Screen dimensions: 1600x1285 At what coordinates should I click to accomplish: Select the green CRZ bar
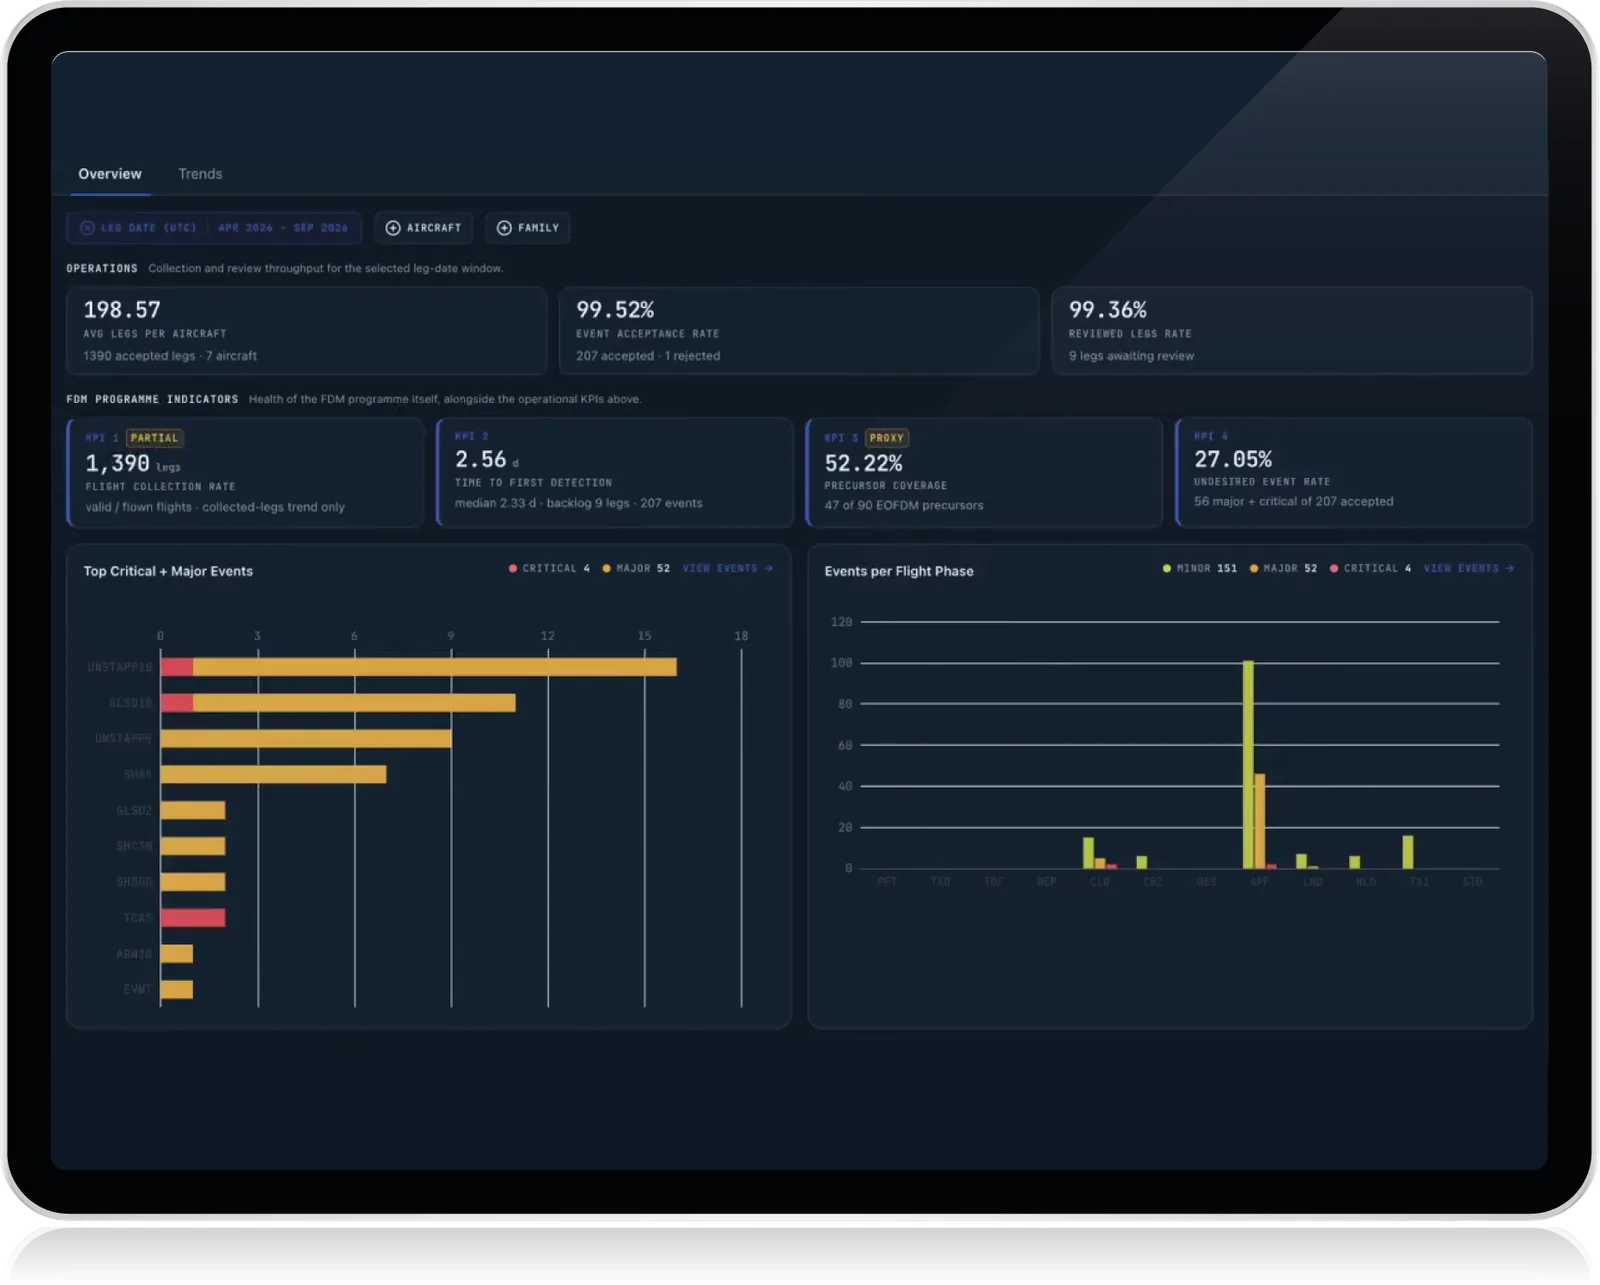click(1142, 862)
